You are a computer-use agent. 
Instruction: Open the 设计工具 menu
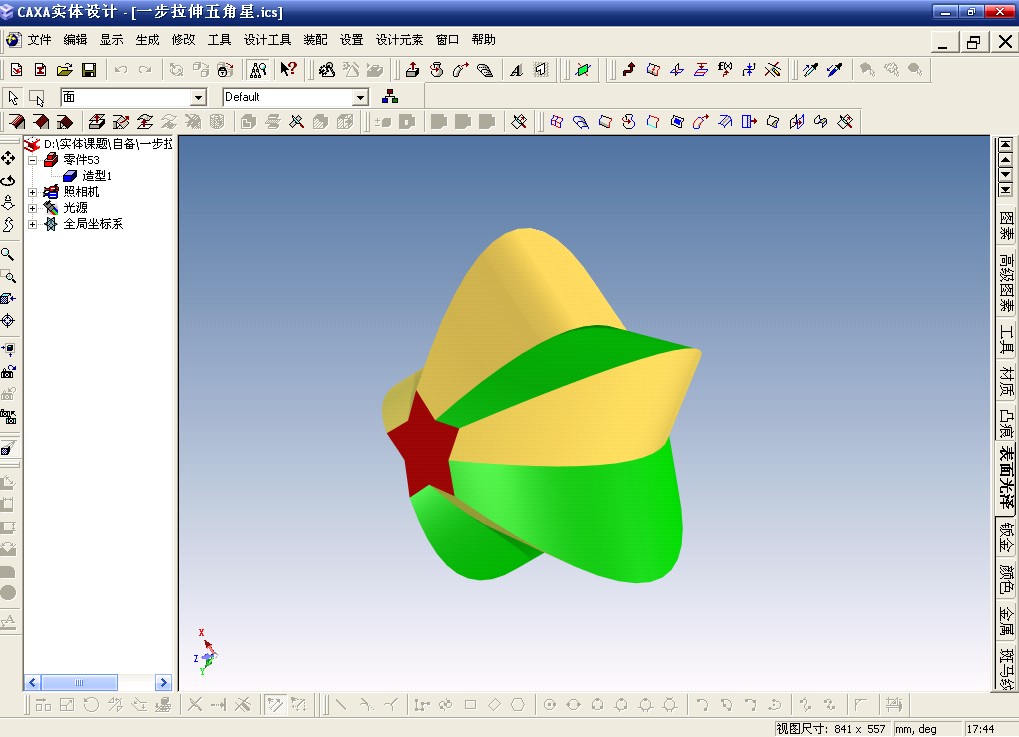[x=267, y=40]
